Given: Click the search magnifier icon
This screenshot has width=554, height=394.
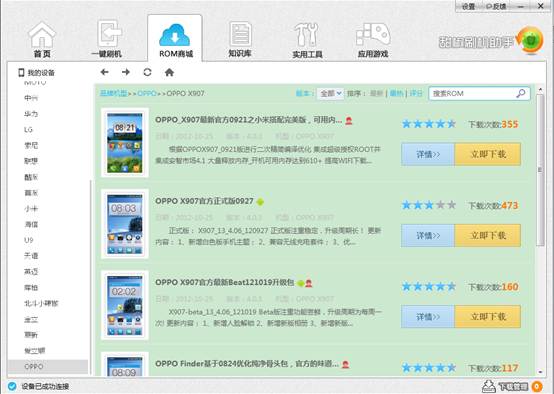Looking at the screenshot, I should point(521,93).
